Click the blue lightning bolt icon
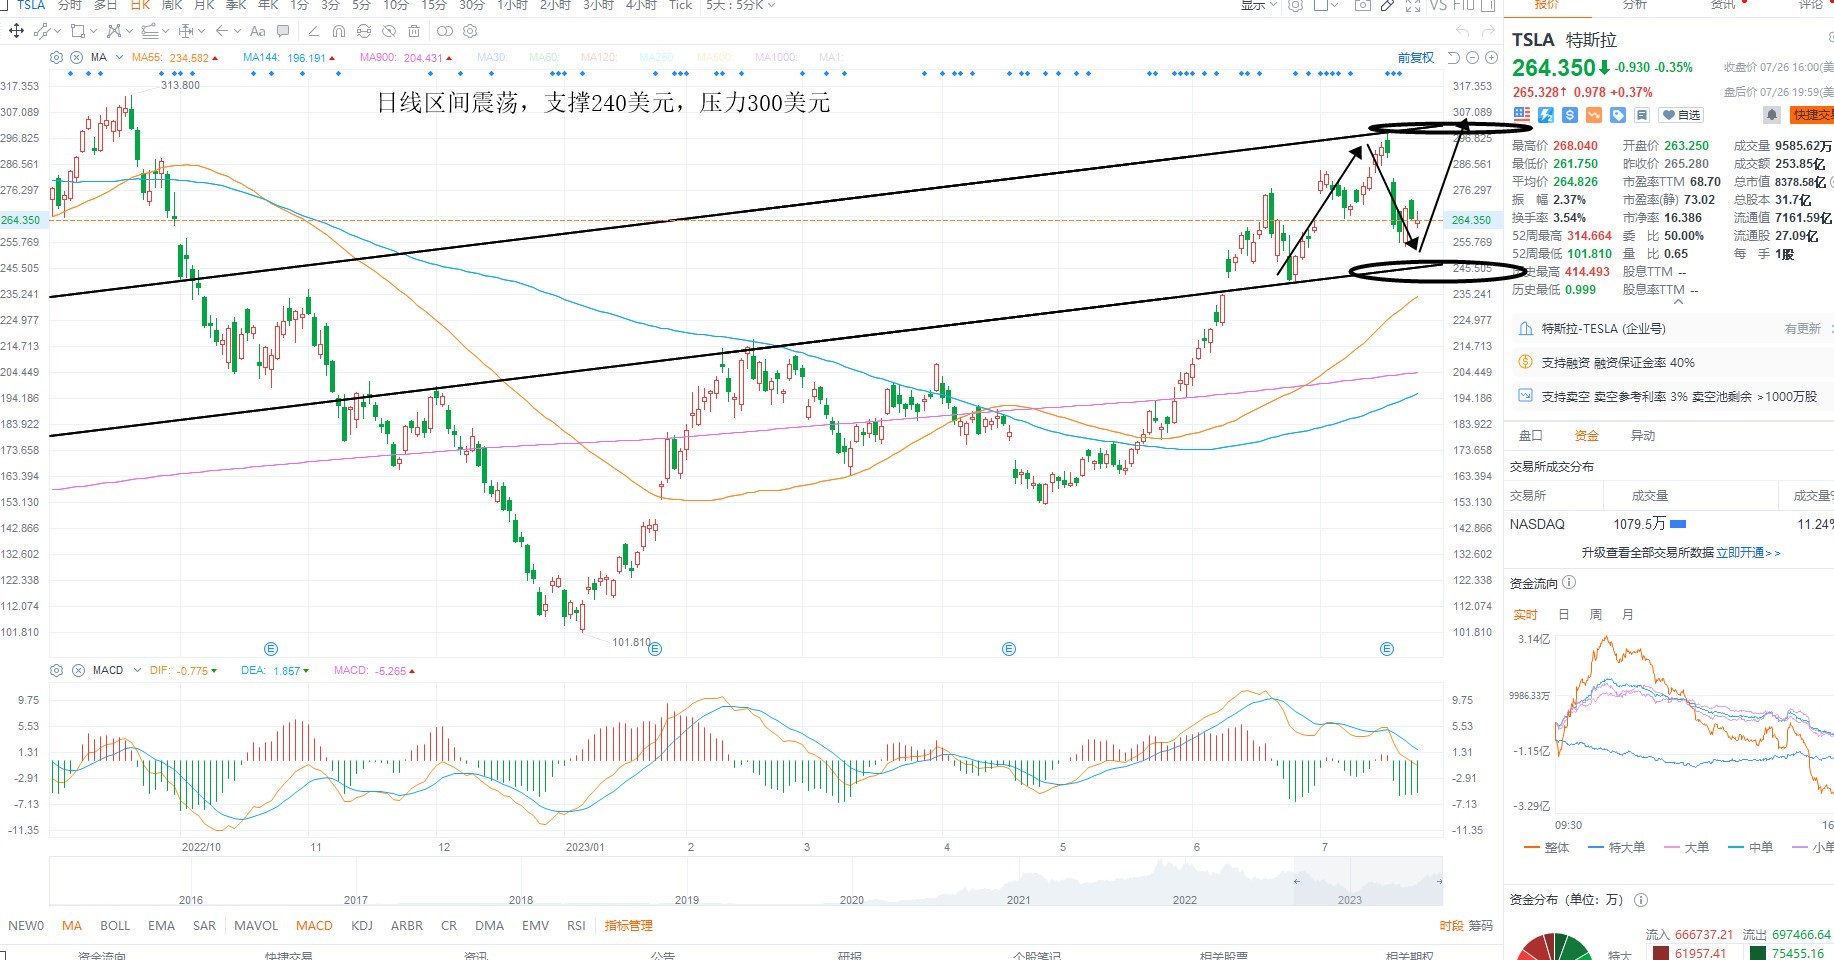Screen dimensions: 1834x960 click(x=1546, y=115)
